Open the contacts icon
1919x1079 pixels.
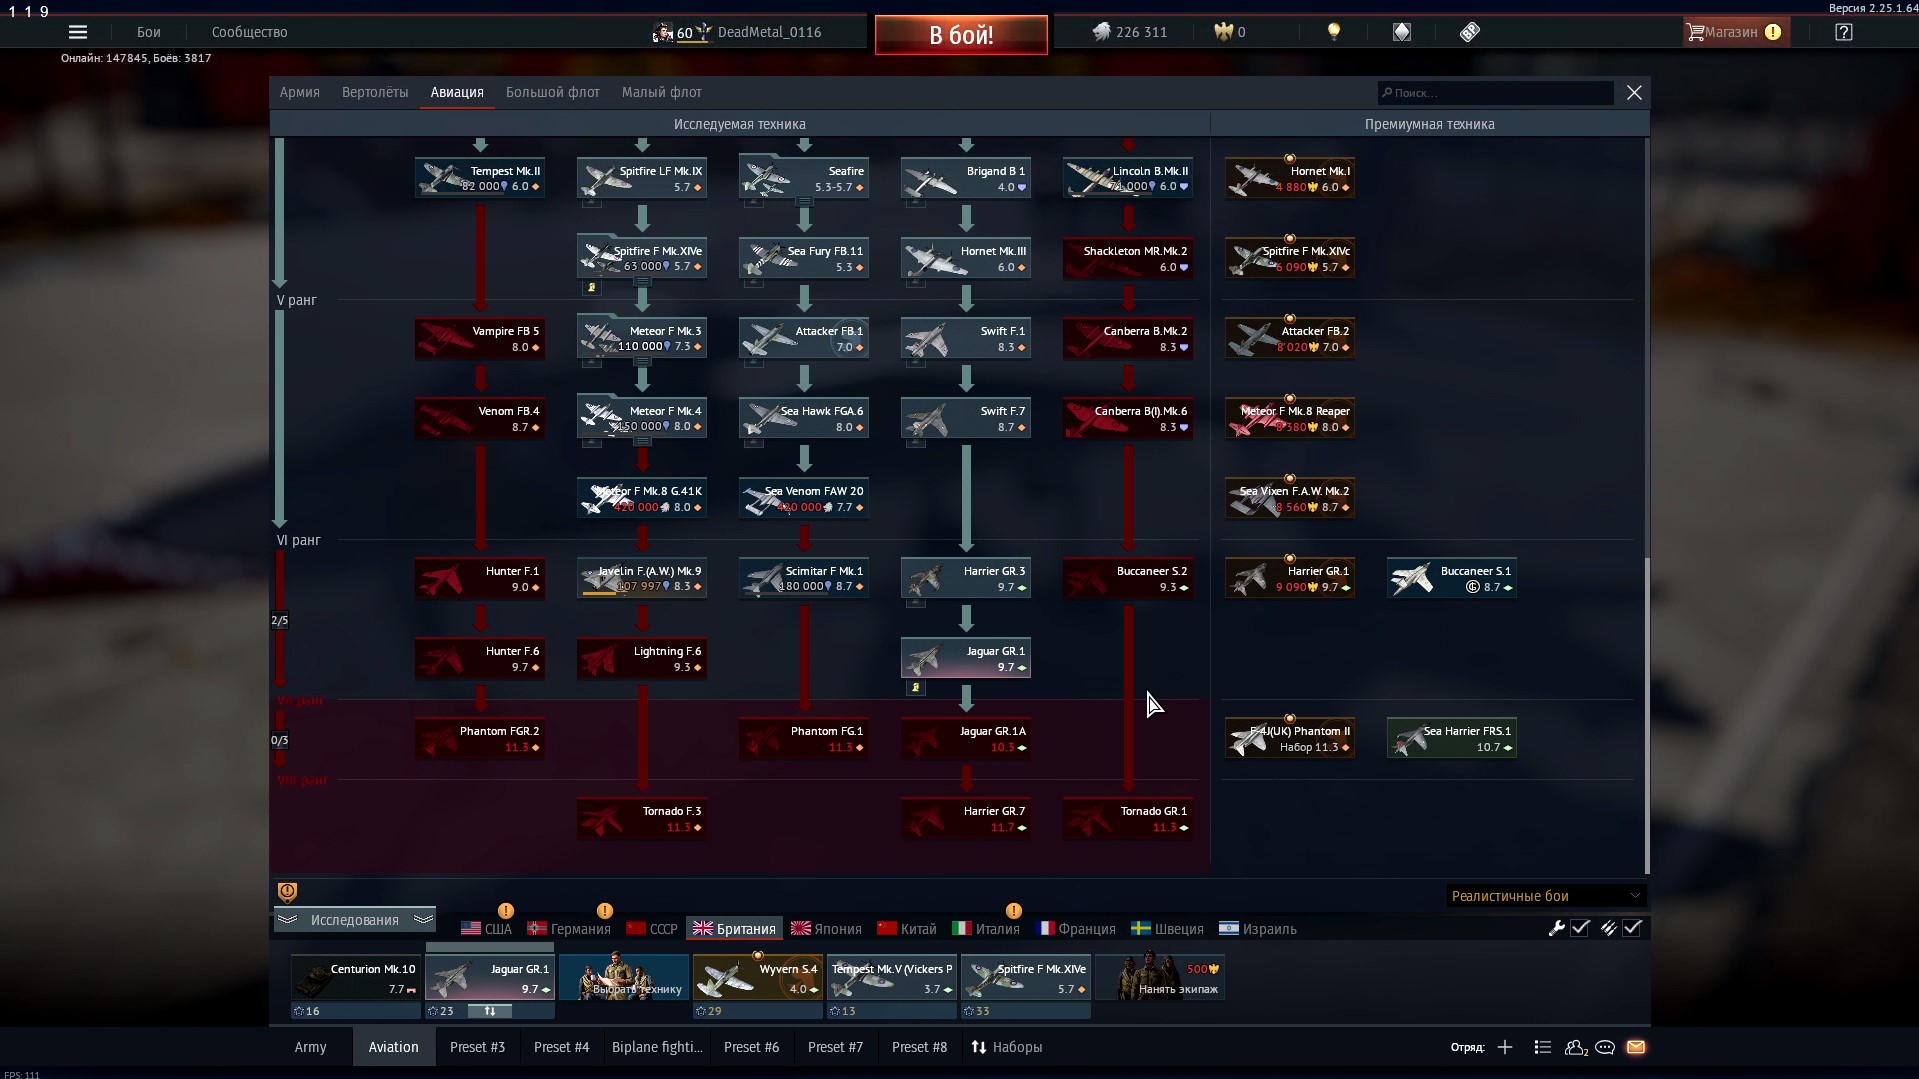pos(1576,1047)
